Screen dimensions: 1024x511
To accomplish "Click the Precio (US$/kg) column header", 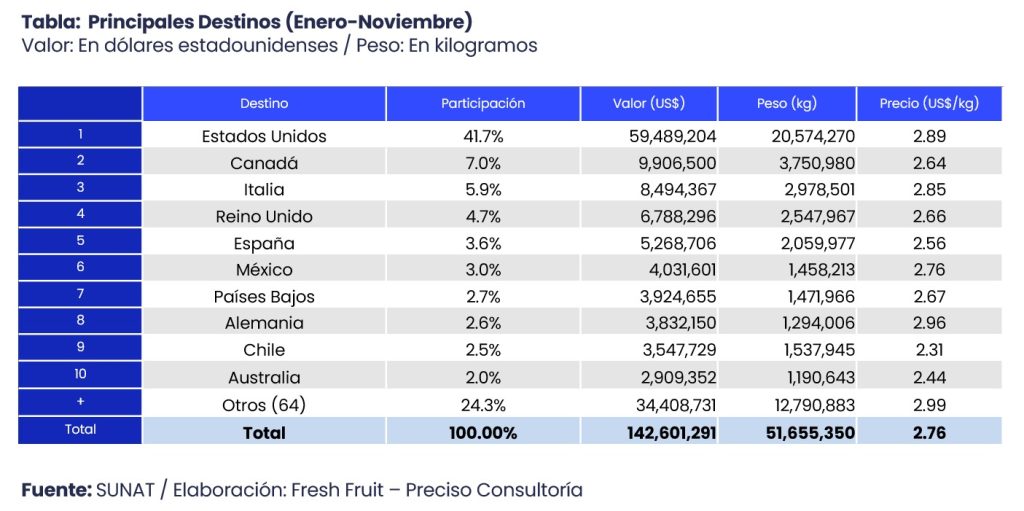I will point(929,103).
